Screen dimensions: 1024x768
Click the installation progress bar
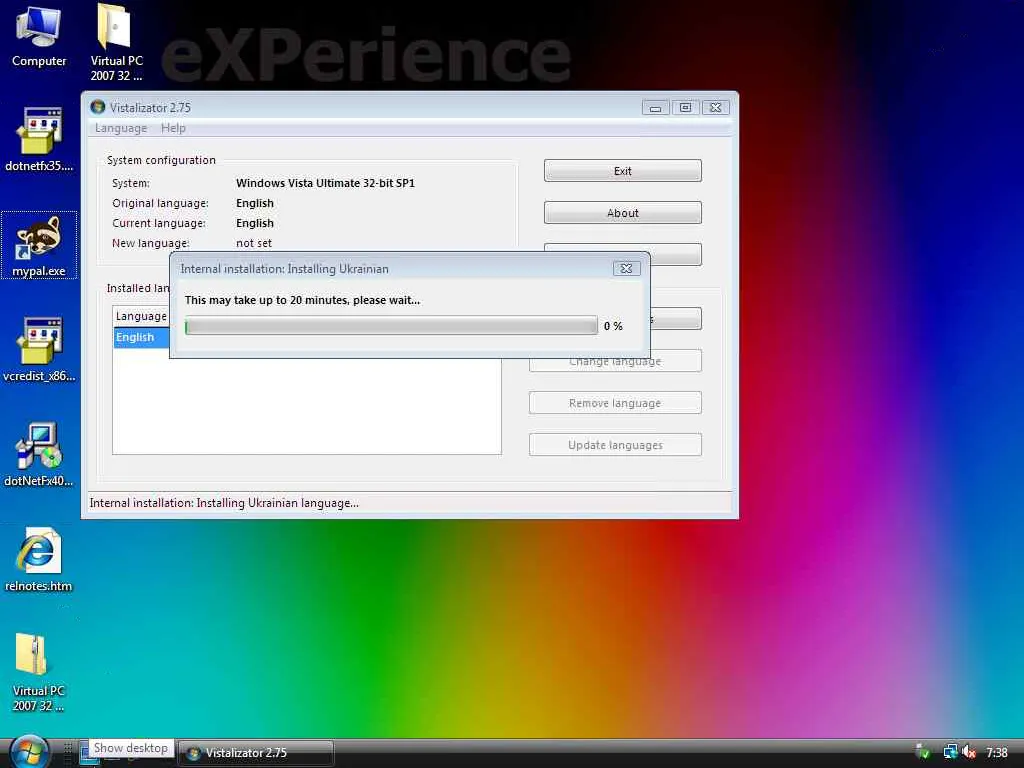(391, 326)
